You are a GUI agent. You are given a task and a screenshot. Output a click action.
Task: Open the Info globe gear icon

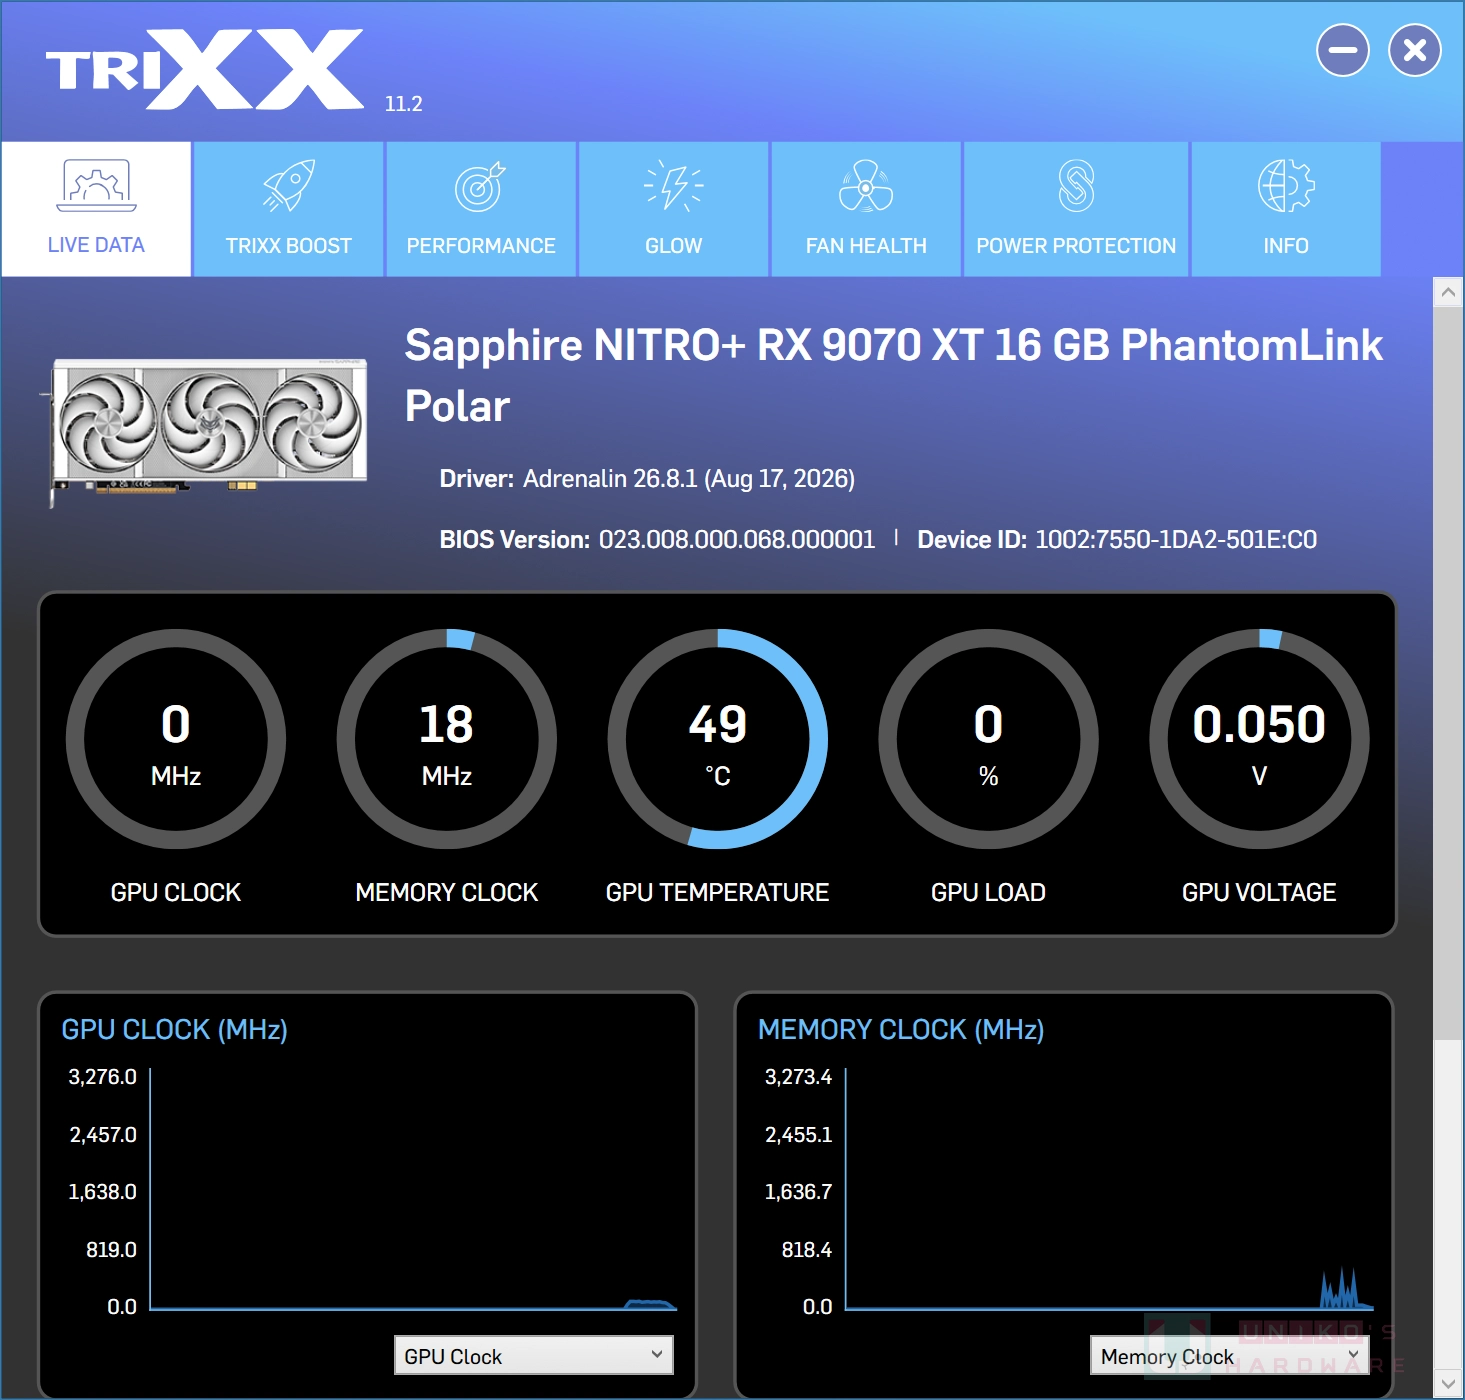pyautogui.click(x=1285, y=186)
